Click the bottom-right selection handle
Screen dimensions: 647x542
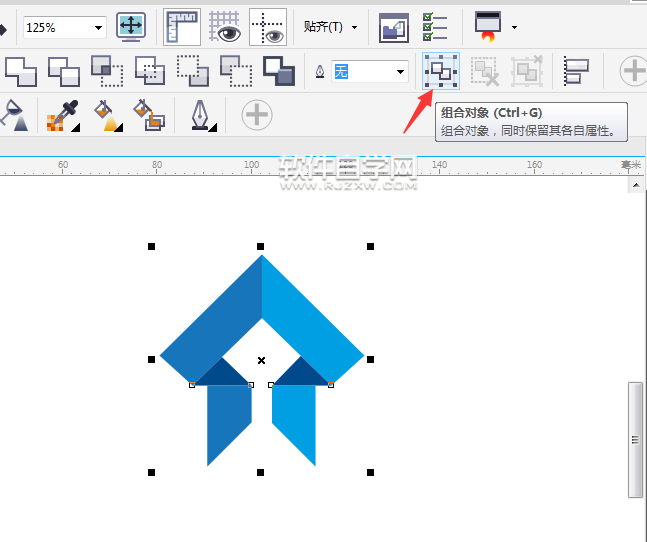pyautogui.click(x=371, y=472)
